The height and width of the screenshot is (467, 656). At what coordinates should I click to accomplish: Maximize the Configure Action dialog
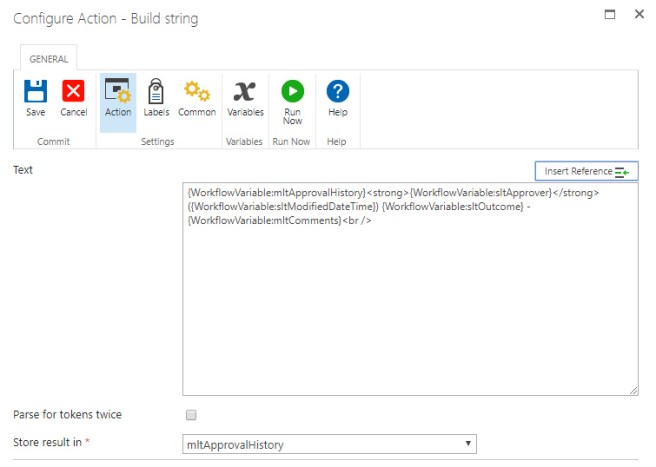point(610,14)
